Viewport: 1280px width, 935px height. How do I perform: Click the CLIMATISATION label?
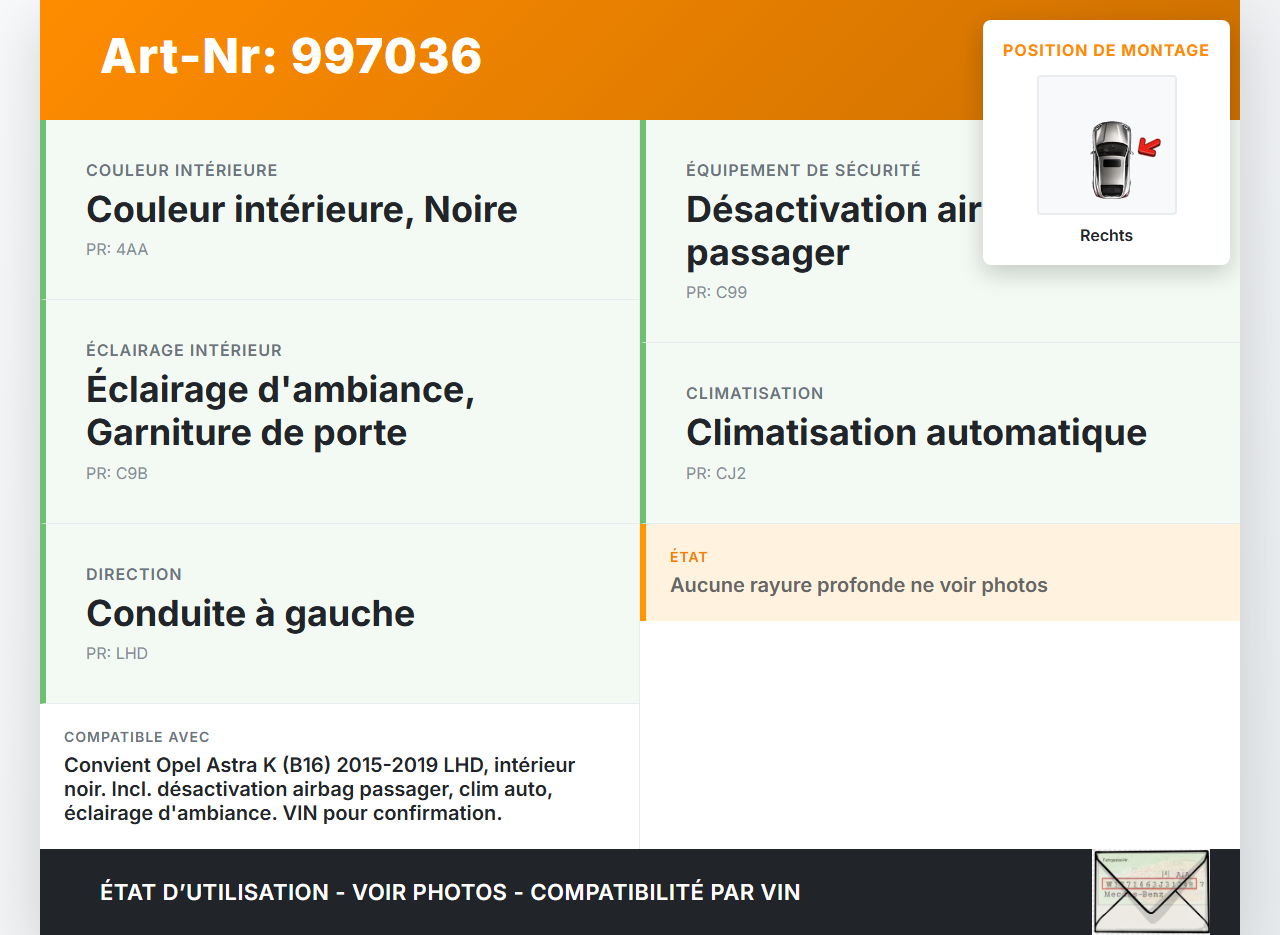click(x=755, y=394)
